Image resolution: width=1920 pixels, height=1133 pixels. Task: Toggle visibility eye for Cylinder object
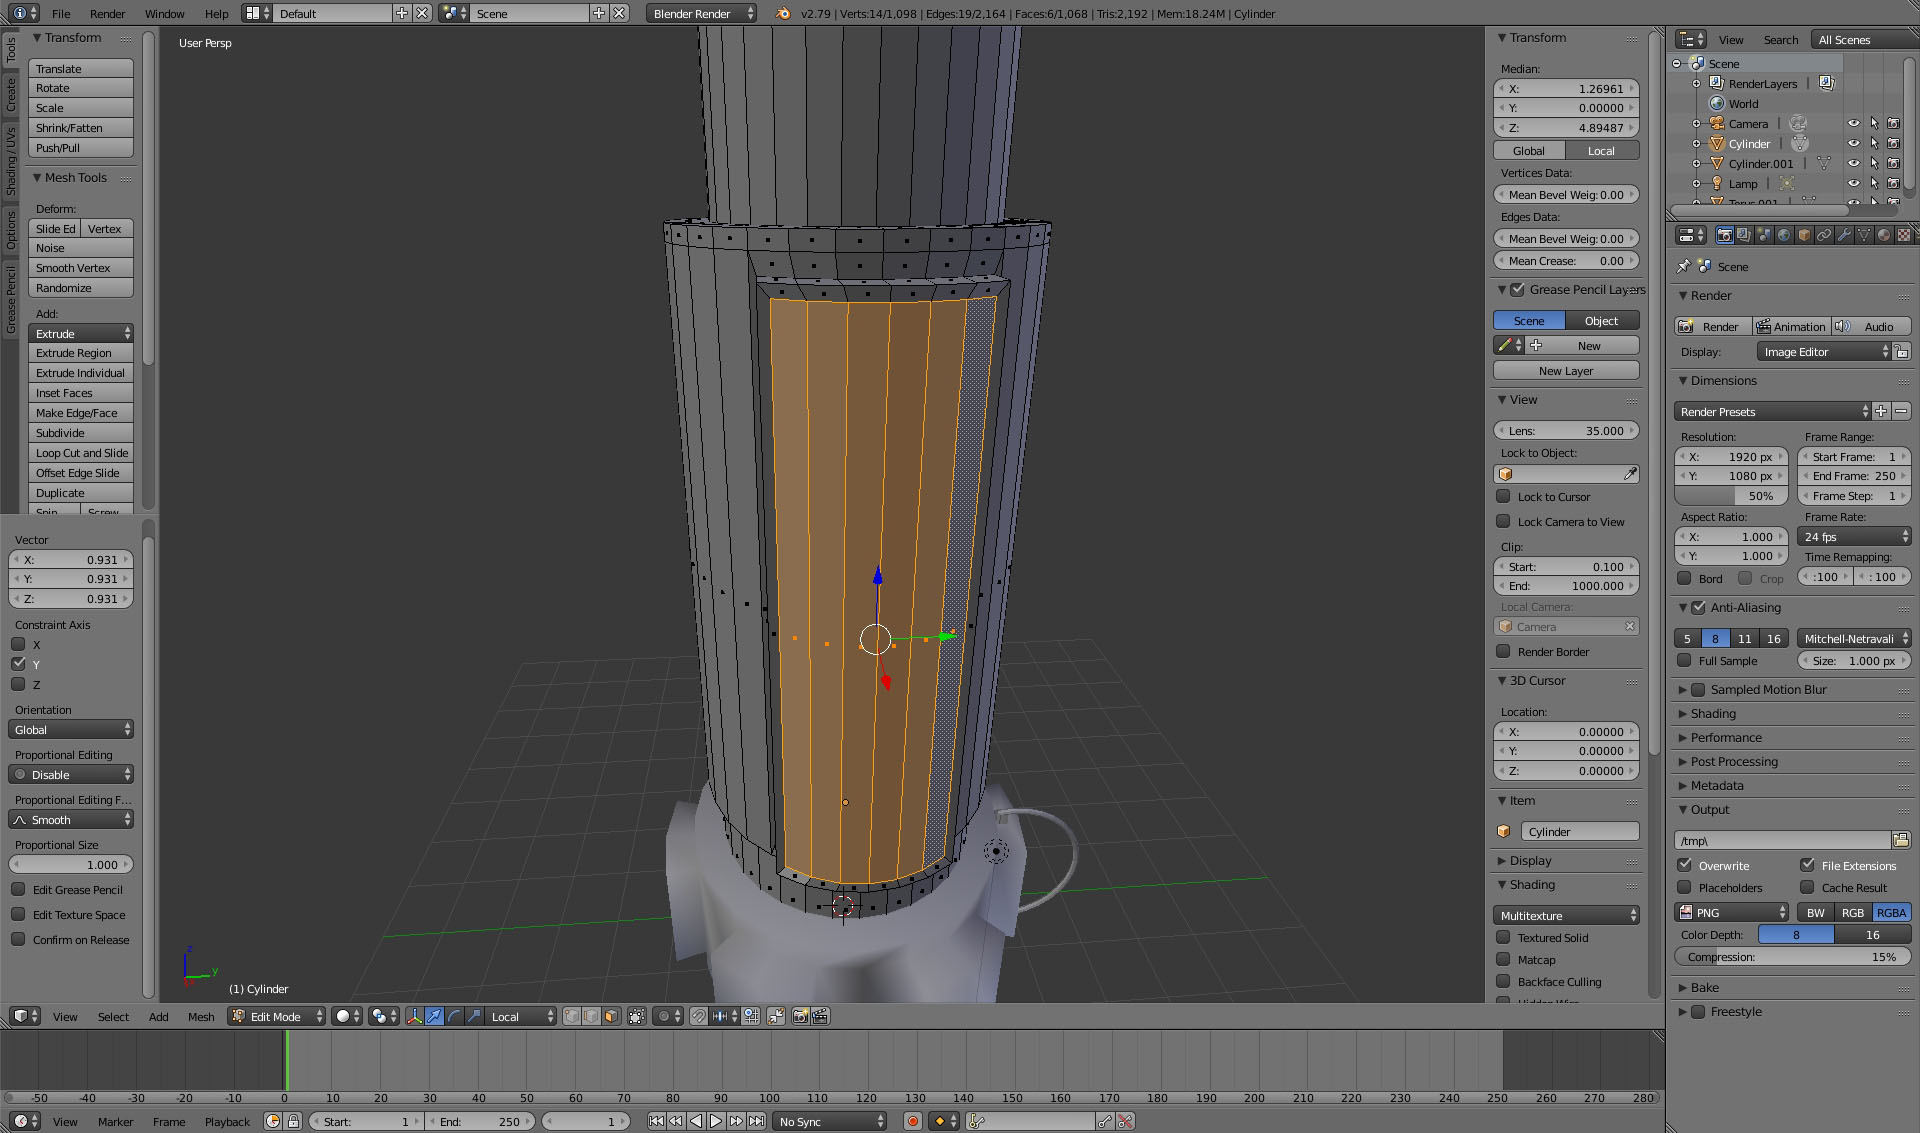1853,144
